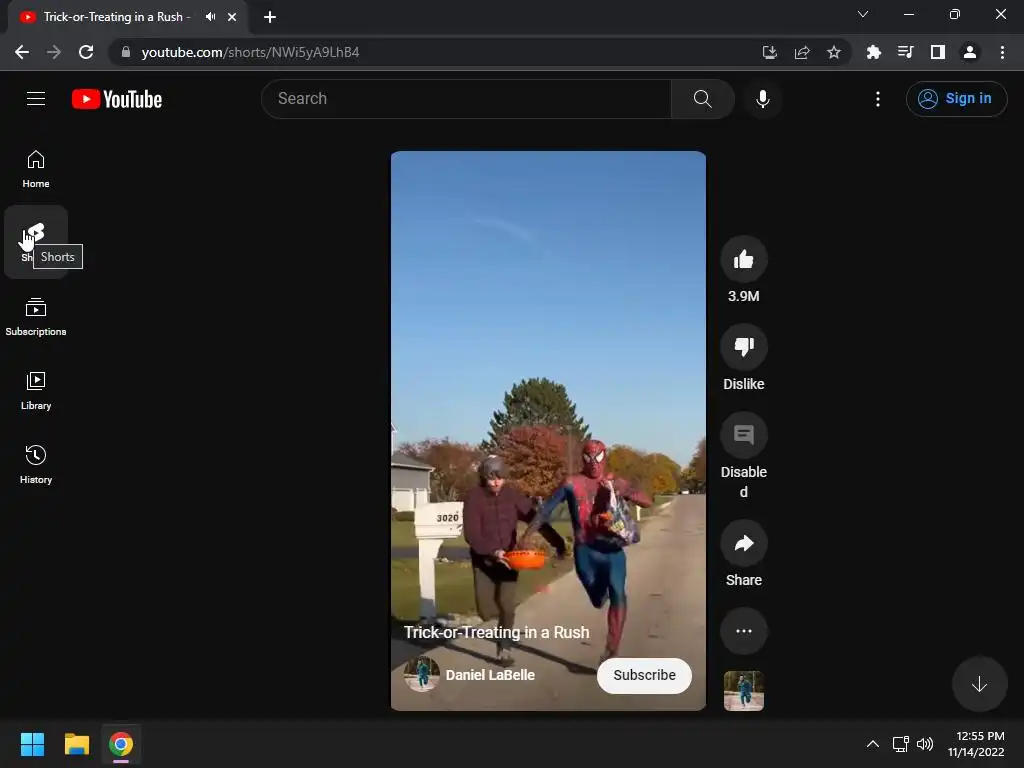Viewport: 1024px width, 768px height.
Task: Click the disabled comments icon
Action: (744, 435)
